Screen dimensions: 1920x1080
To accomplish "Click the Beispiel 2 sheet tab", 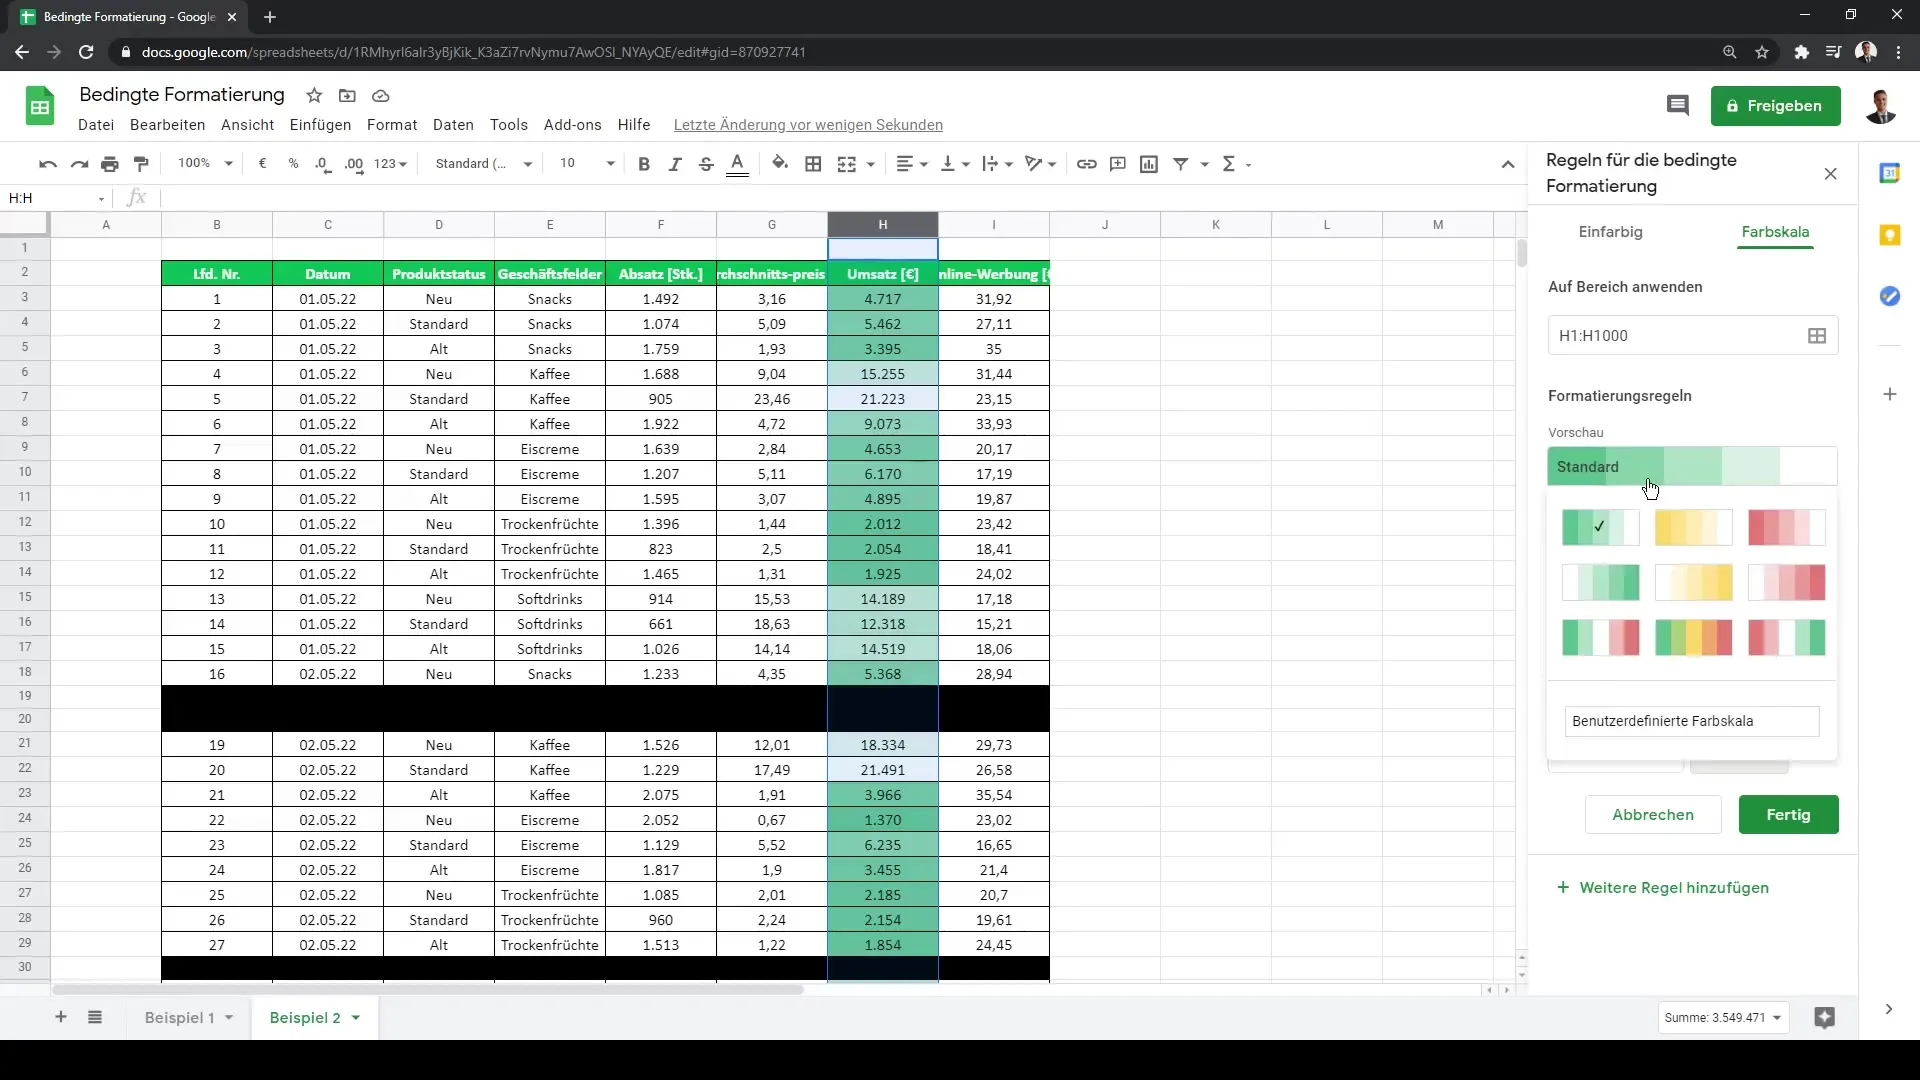I will [305, 1017].
